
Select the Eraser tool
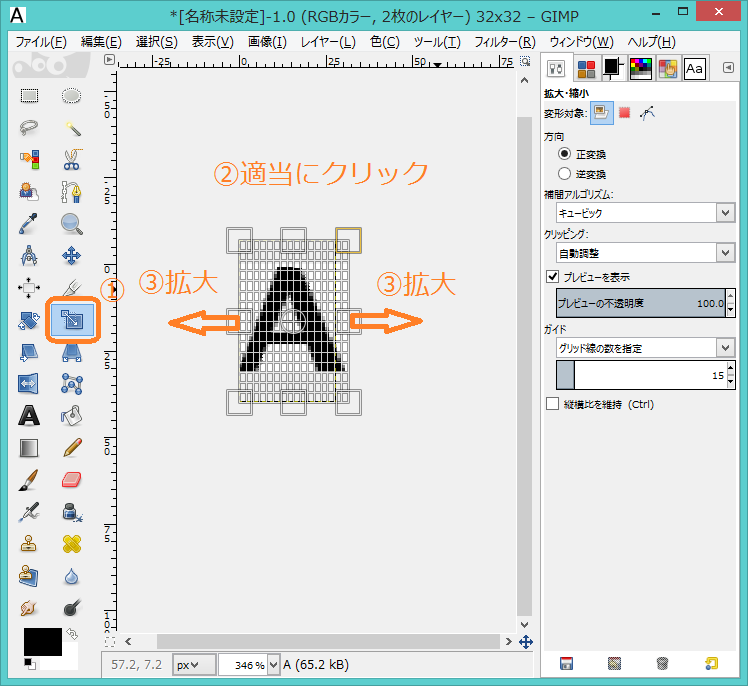72,480
